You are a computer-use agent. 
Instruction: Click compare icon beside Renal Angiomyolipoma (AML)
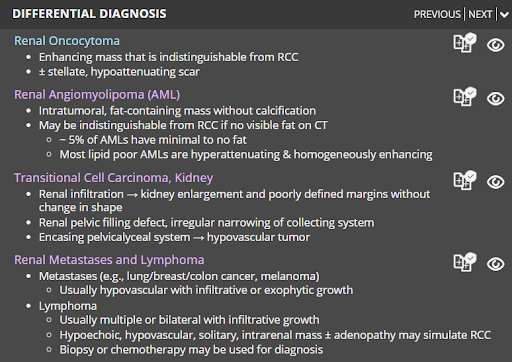465,97
